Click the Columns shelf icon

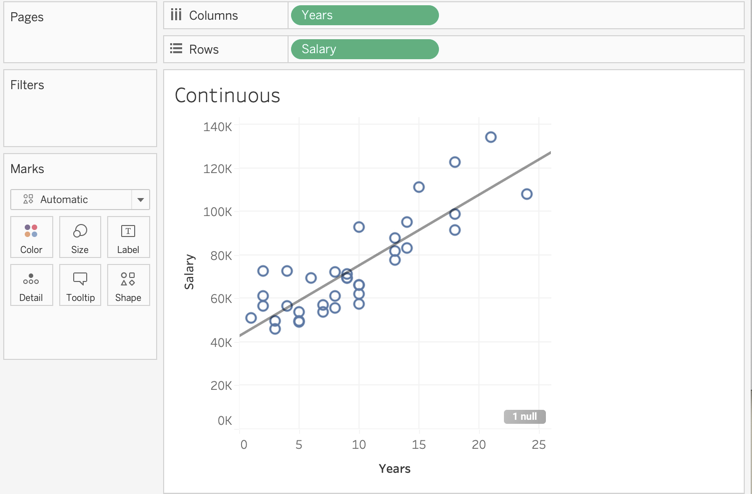pyautogui.click(x=176, y=15)
